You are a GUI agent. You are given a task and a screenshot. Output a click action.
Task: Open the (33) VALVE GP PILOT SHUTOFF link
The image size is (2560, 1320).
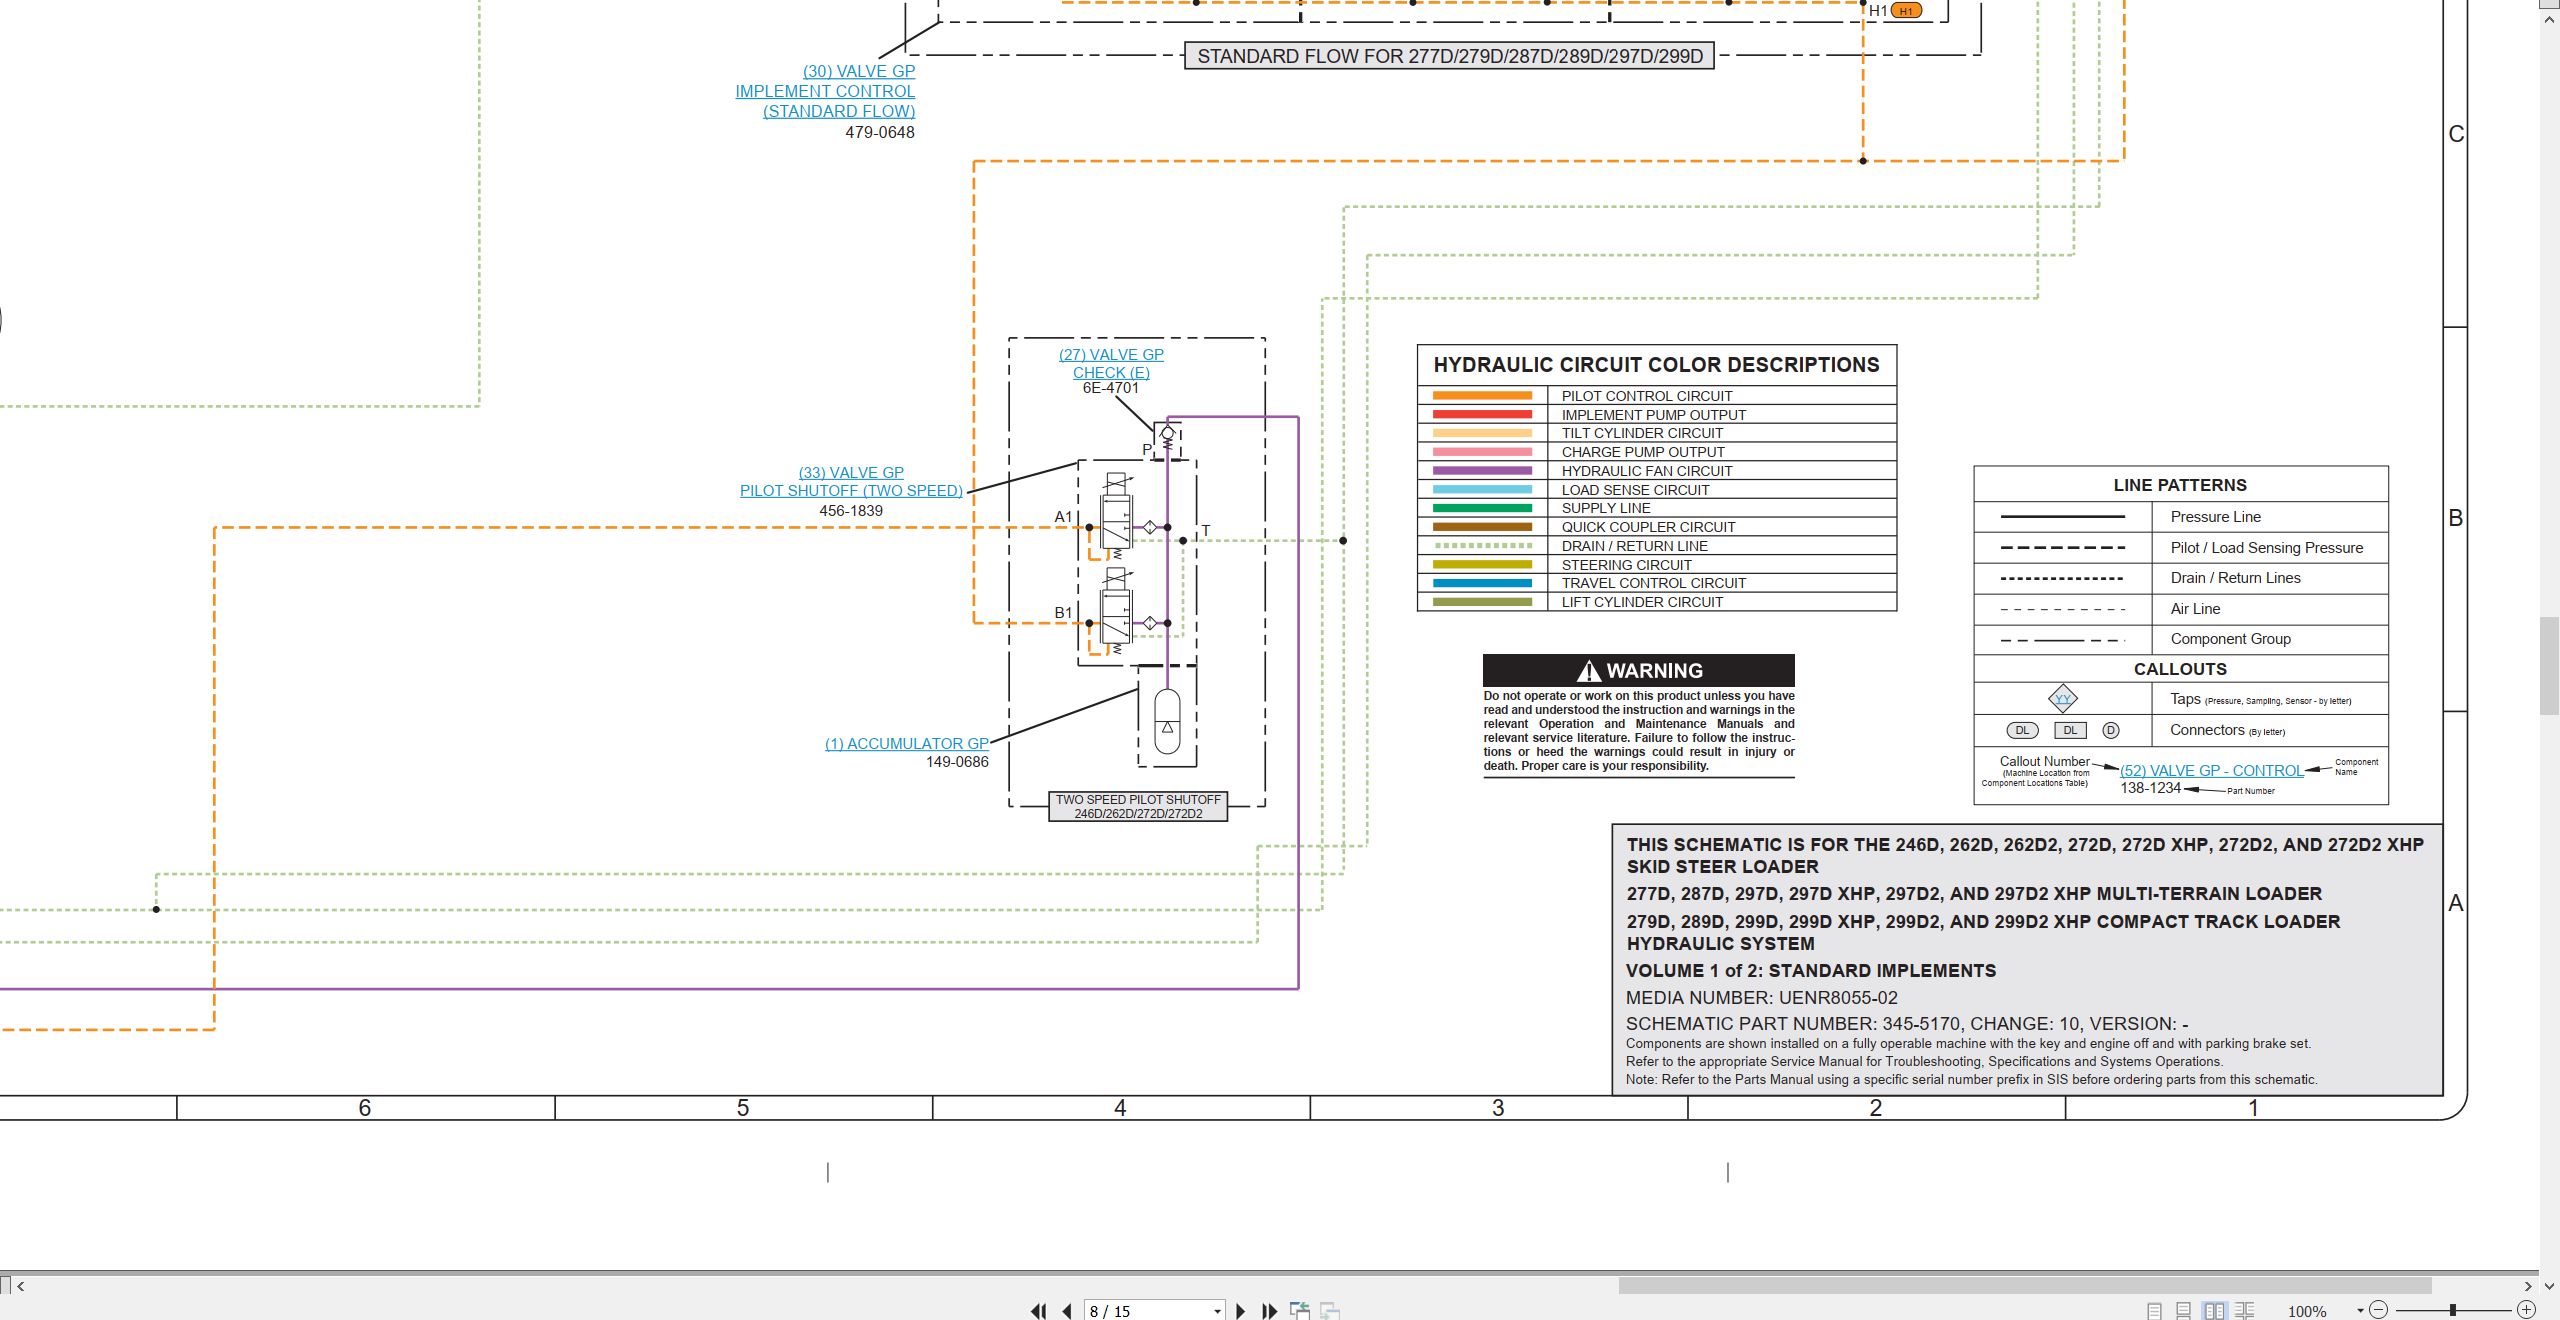point(851,481)
